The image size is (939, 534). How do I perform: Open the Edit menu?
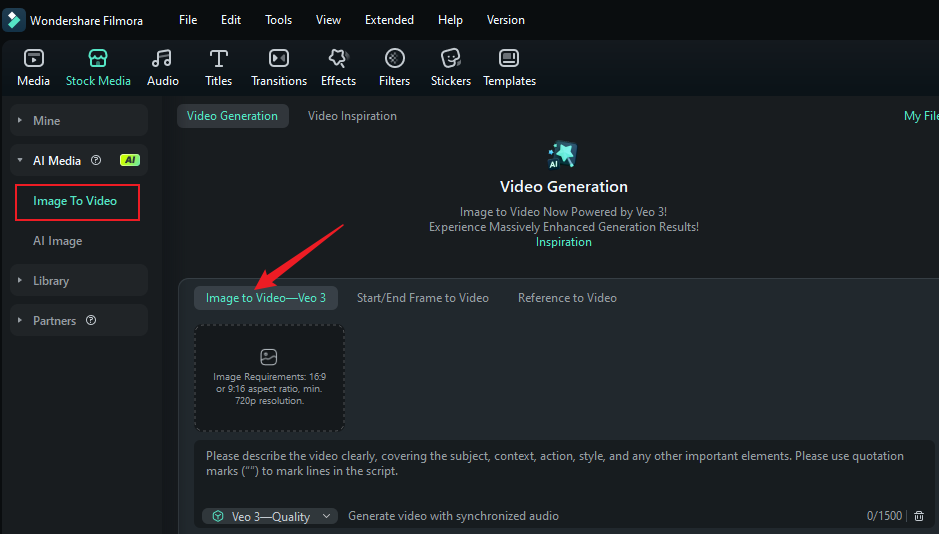tap(231, 20)
